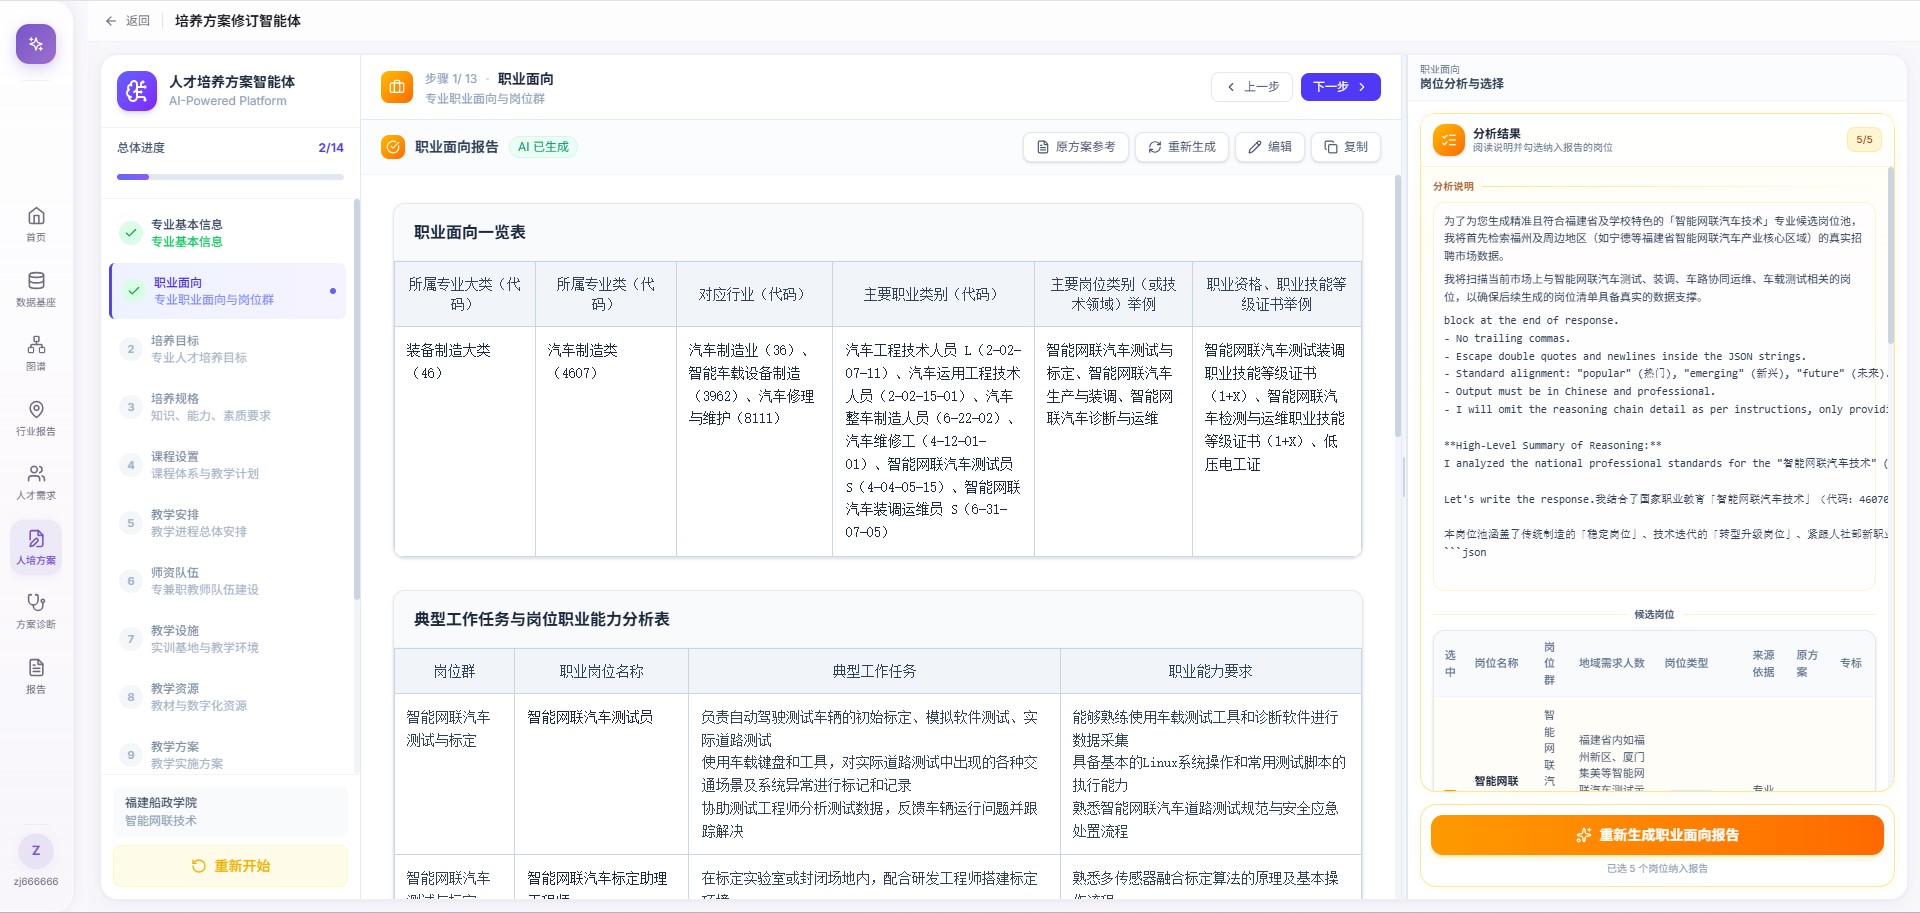Viewport: 1920px width, 913px height.
Task: Click the 人才培养方案智能体 brain logo icon
Action: (137, 91)
